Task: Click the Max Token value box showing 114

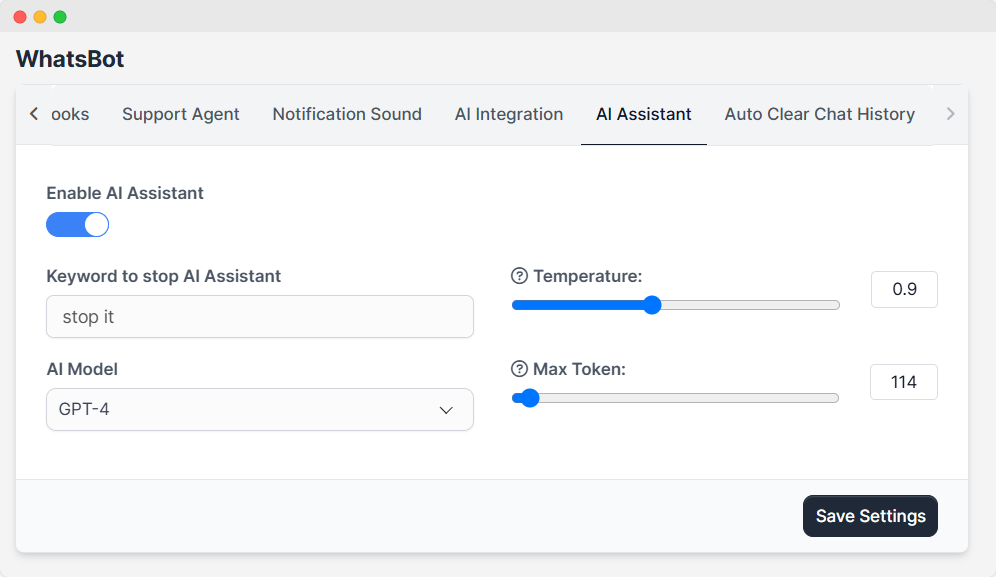Action: click(903, 382)
